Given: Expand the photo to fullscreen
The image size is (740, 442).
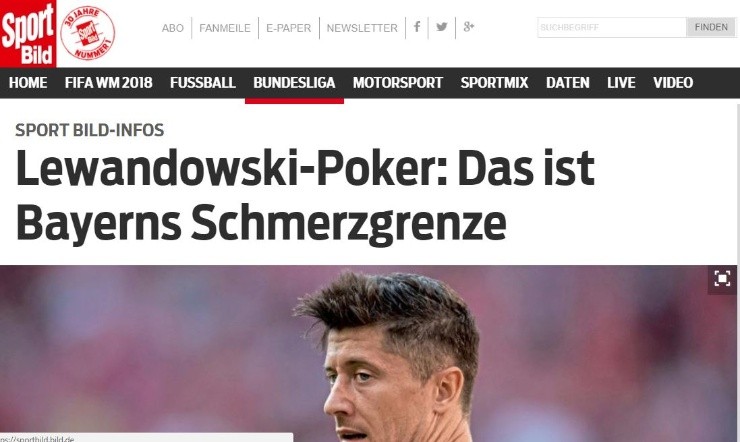Looking at the screenshot, I should [x=722, y=278].
